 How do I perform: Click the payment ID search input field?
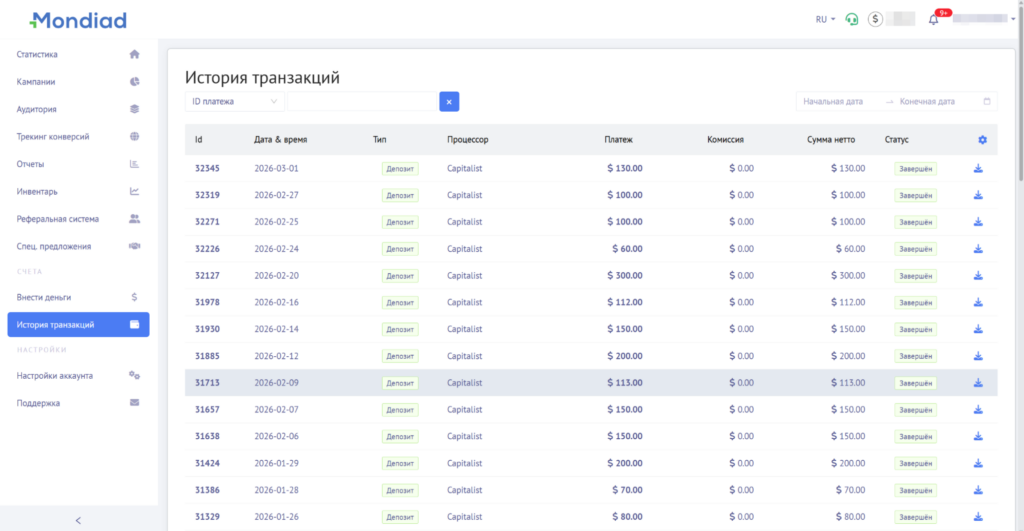[x=362, y=101]
